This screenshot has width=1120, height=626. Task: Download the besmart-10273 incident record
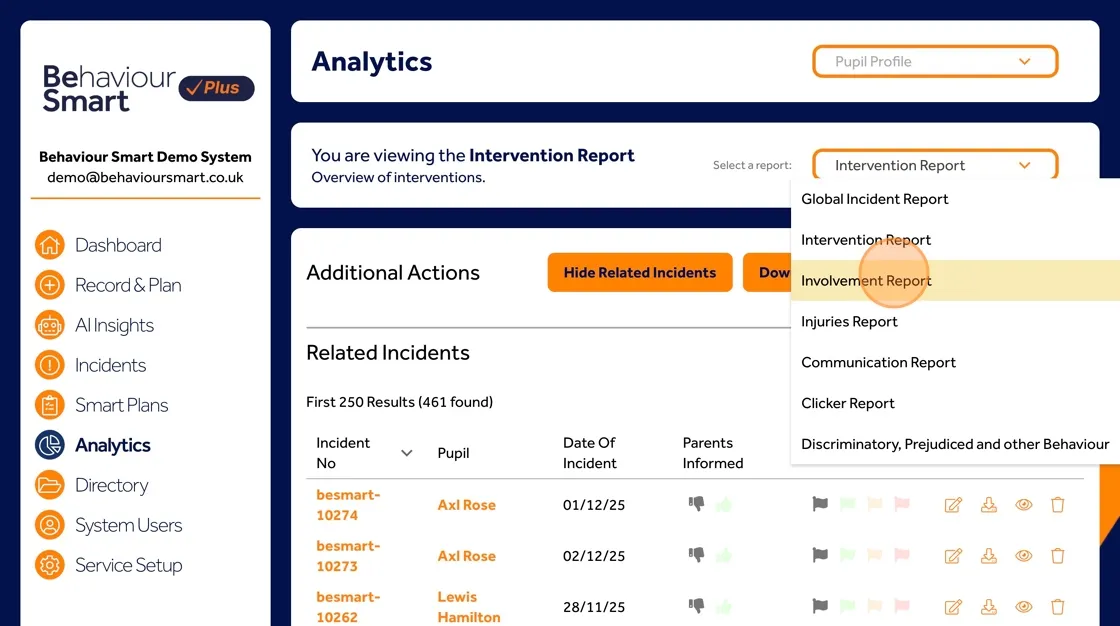(x=989, y=556)
